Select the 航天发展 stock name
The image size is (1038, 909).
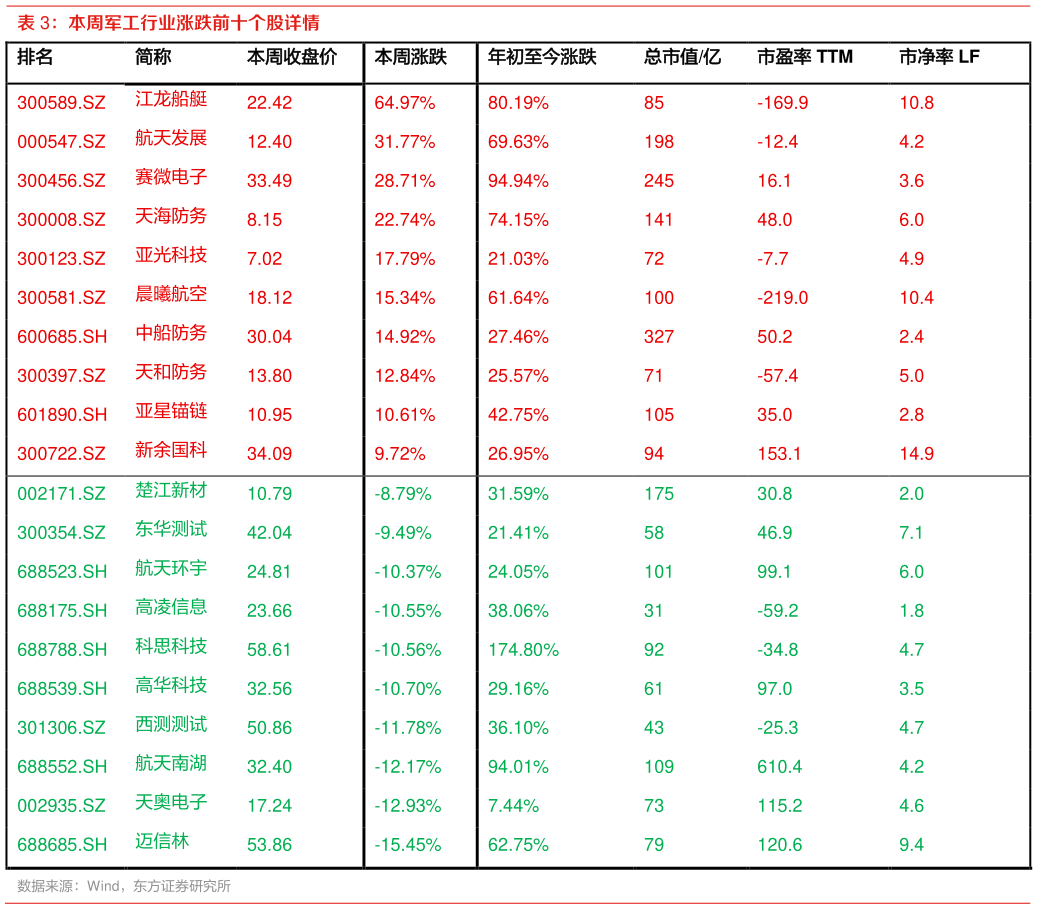pyautogui.click(x=171, y=139)
